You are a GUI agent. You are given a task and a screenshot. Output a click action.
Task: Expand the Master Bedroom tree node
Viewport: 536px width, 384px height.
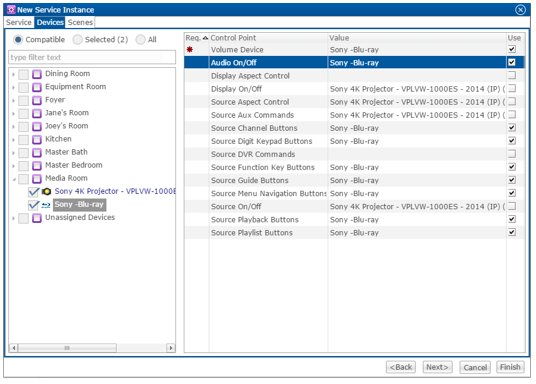coord(13,166)
